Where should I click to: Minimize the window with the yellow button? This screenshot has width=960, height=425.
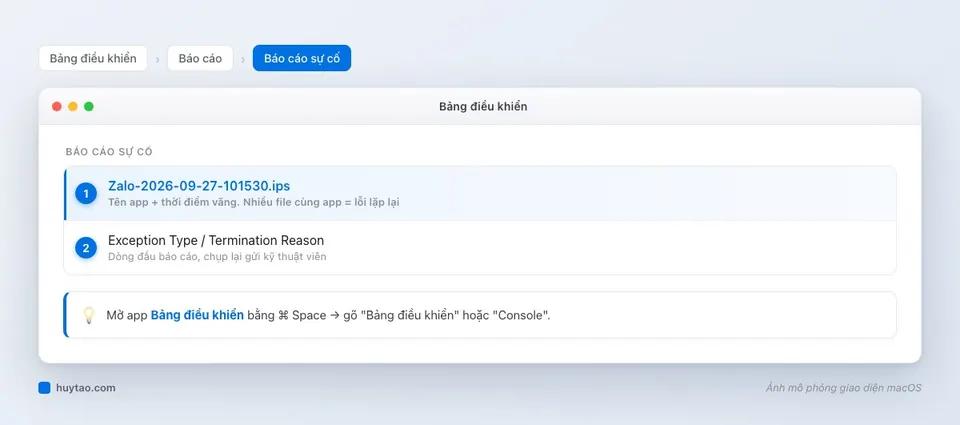tap(73, 107)
